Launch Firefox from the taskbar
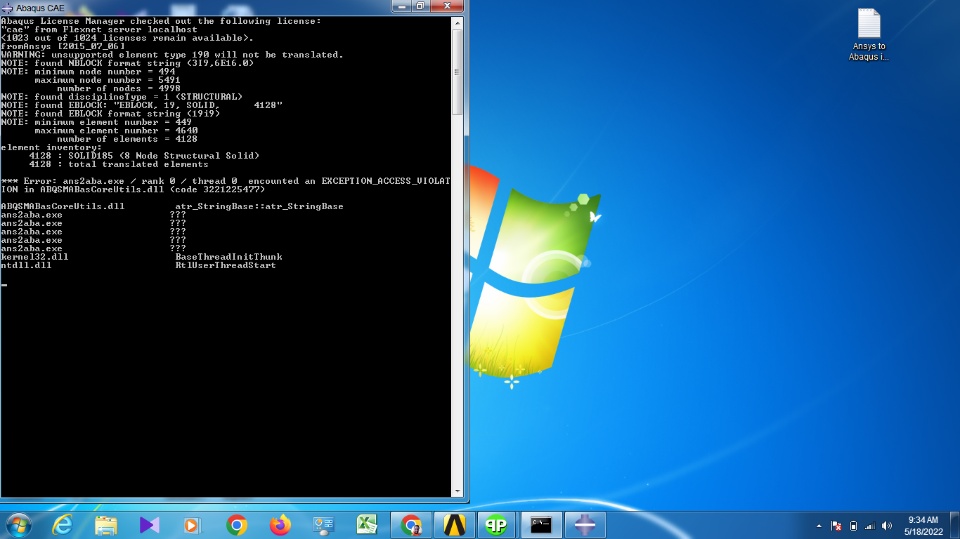This screenshot has height=539, width=960. [x=280, y=525]
